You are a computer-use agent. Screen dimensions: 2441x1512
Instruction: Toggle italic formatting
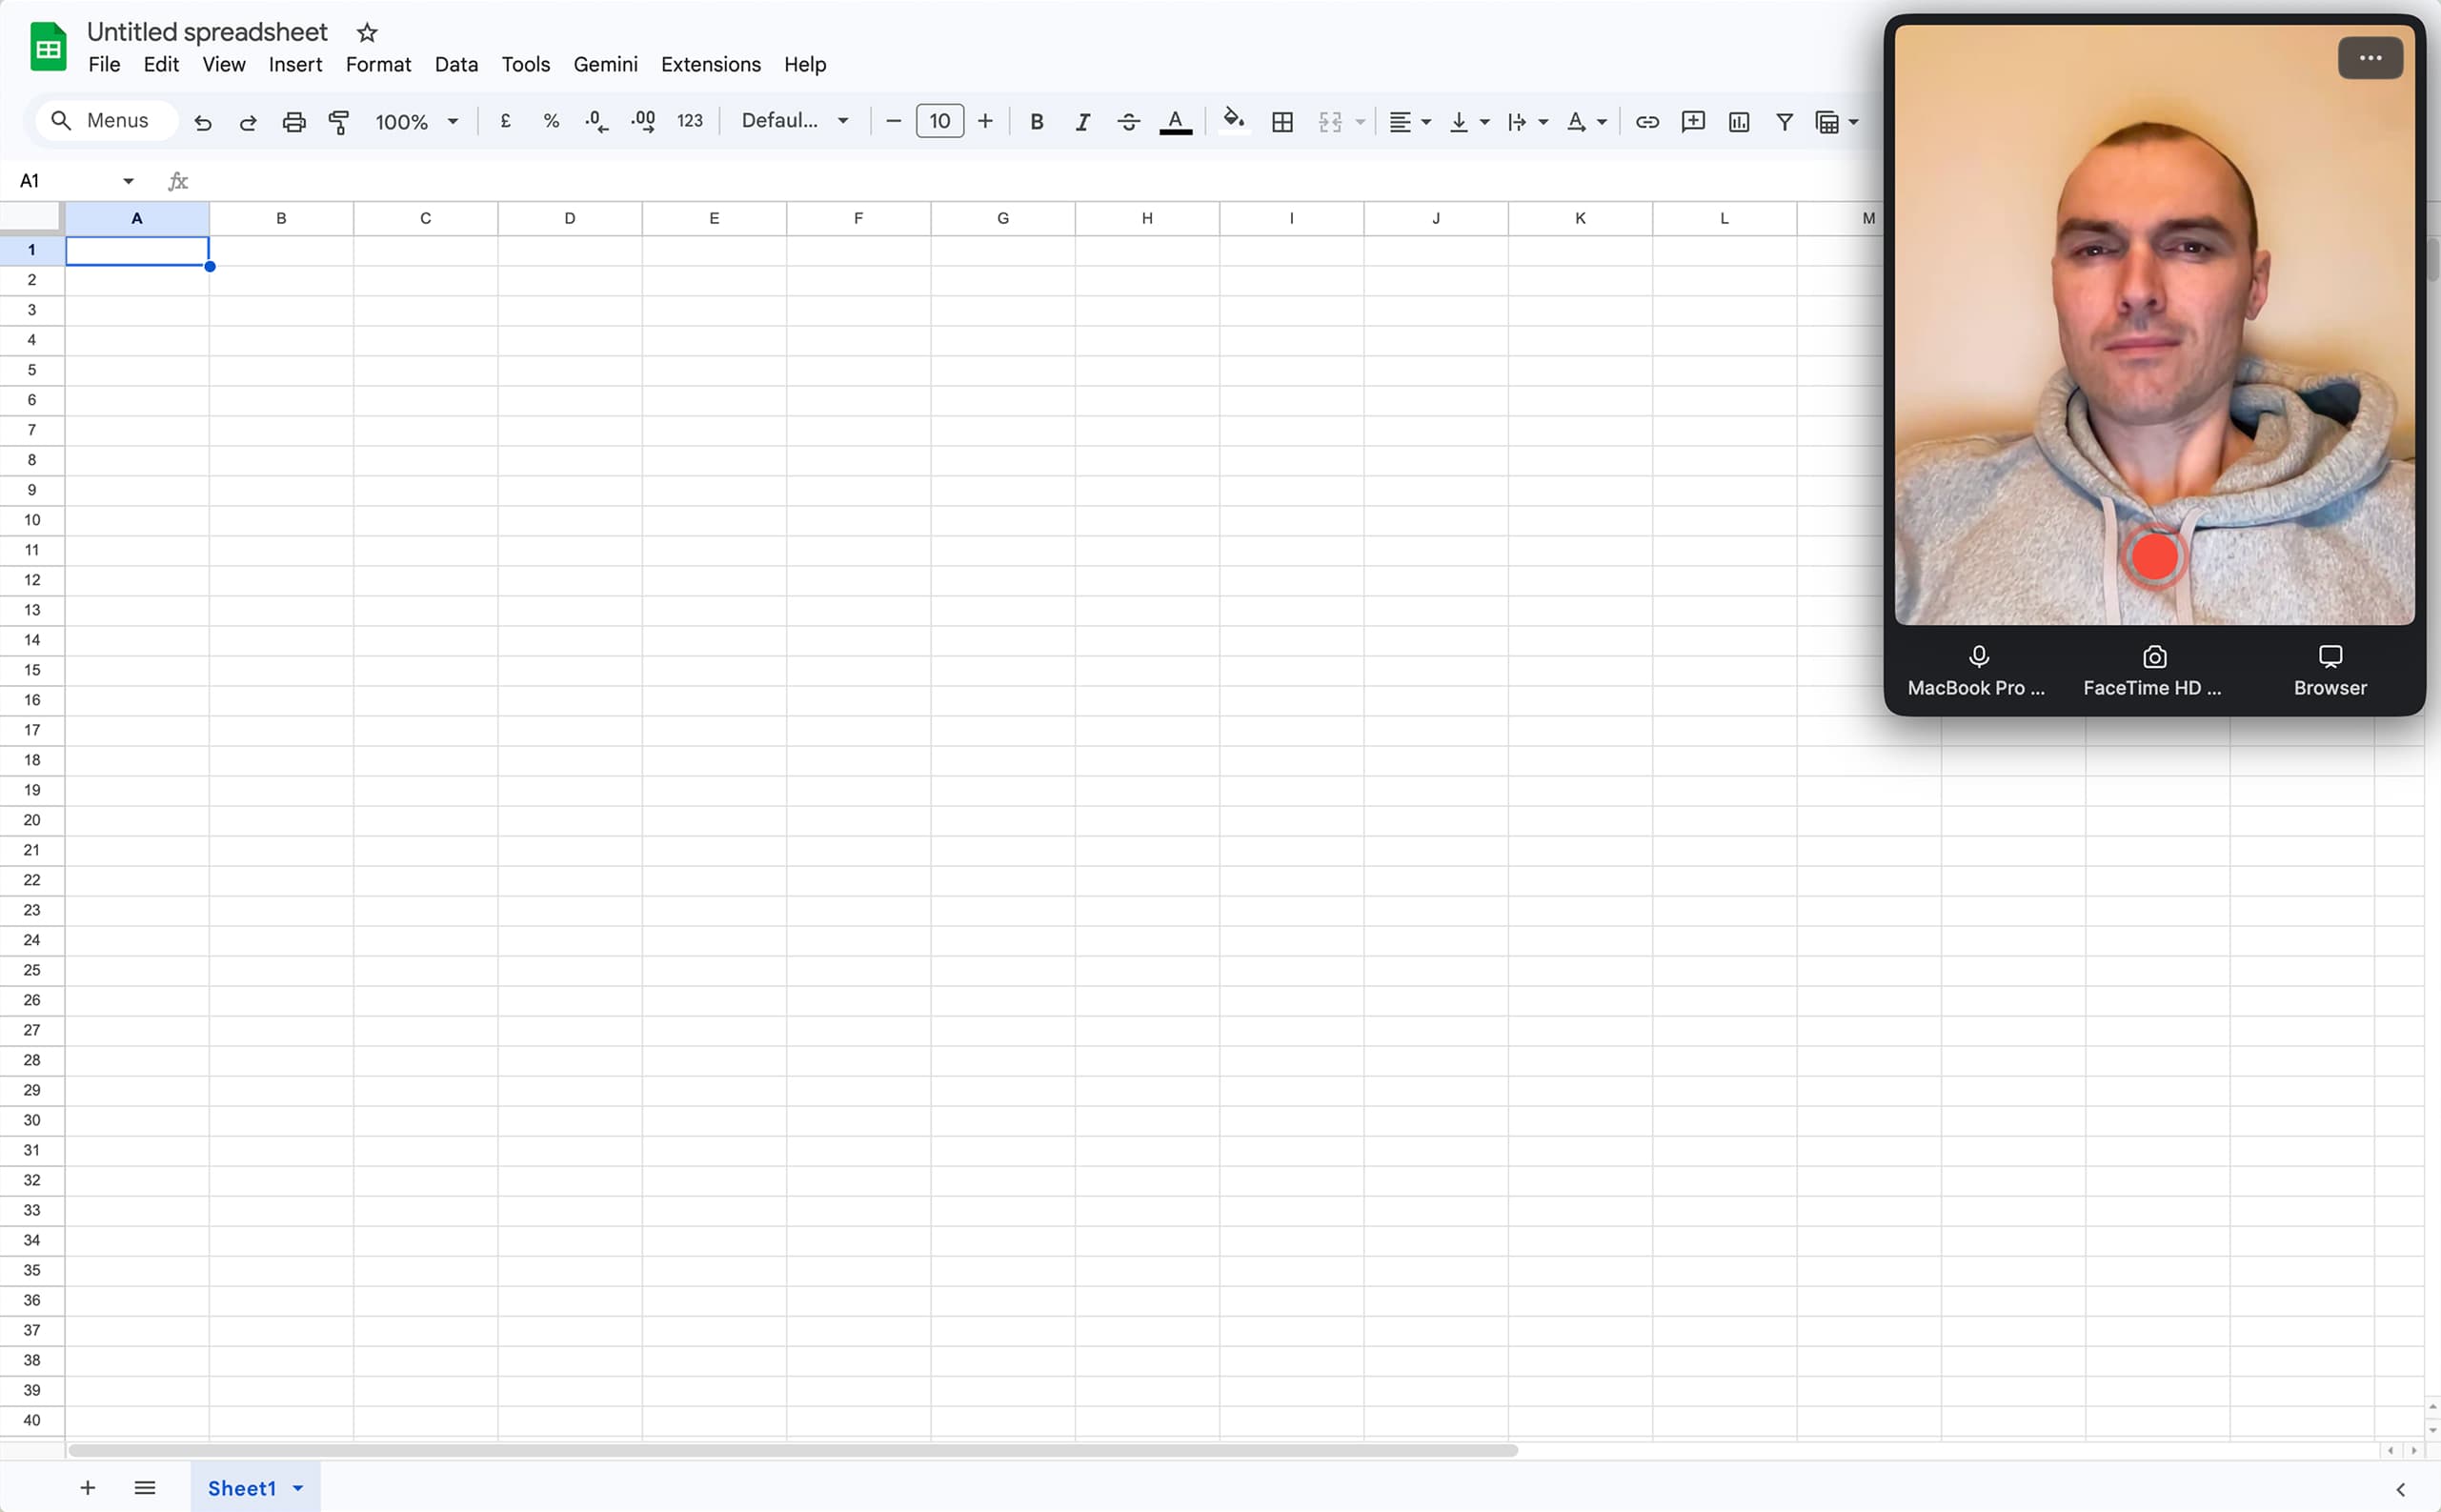tap(1082, 122)
